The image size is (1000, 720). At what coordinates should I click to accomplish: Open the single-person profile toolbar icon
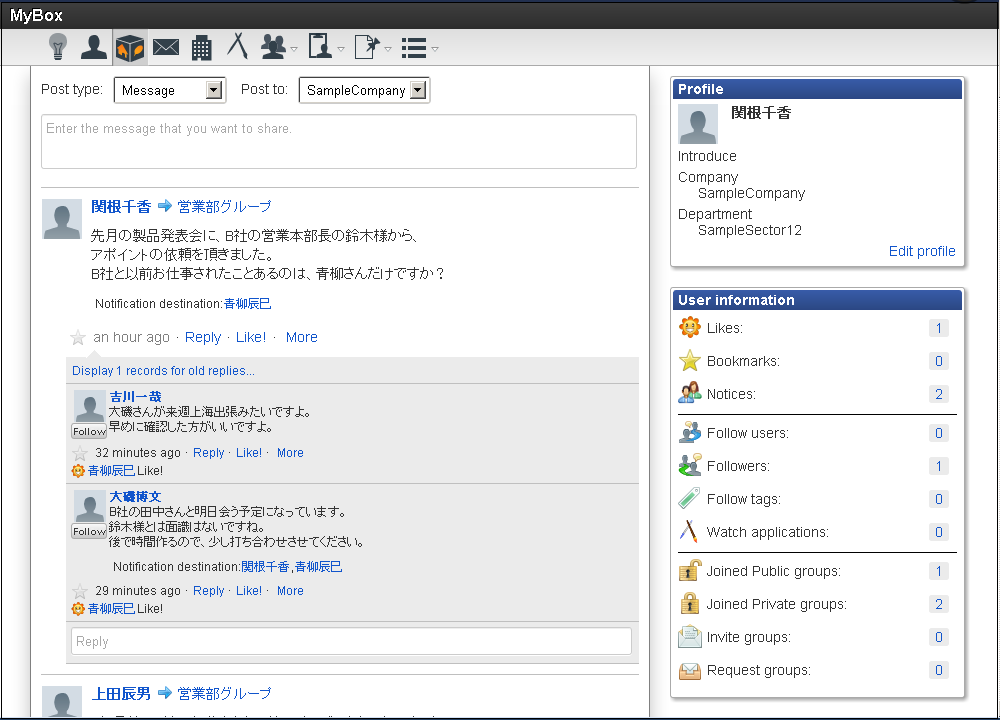(x=93, y=47)
